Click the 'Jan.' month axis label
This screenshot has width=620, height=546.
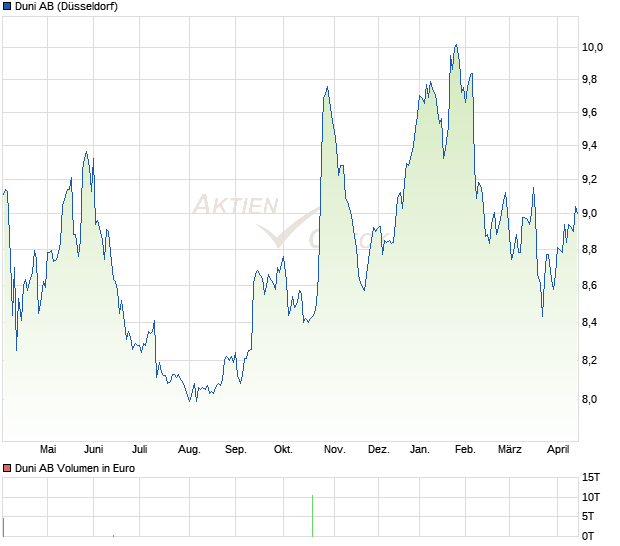tap(420, 450)
